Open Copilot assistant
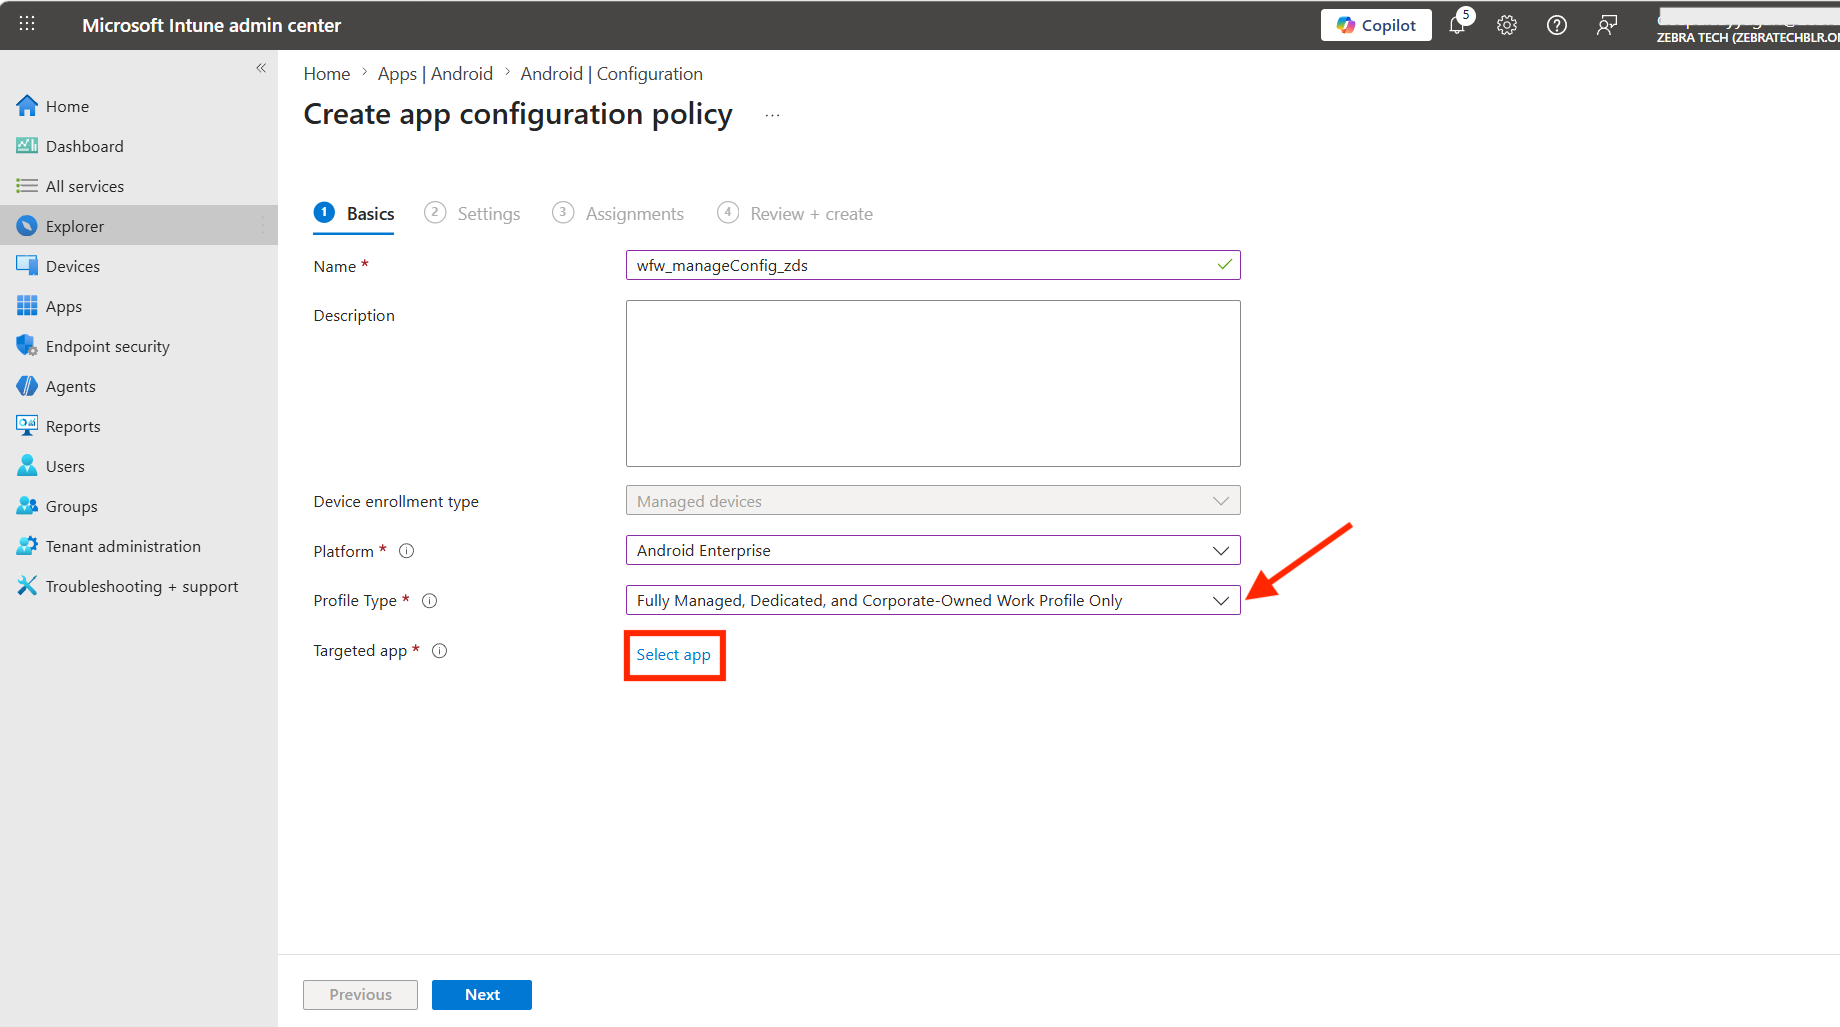Viewport: 1840px width, 1027px height. (1376, 25)
